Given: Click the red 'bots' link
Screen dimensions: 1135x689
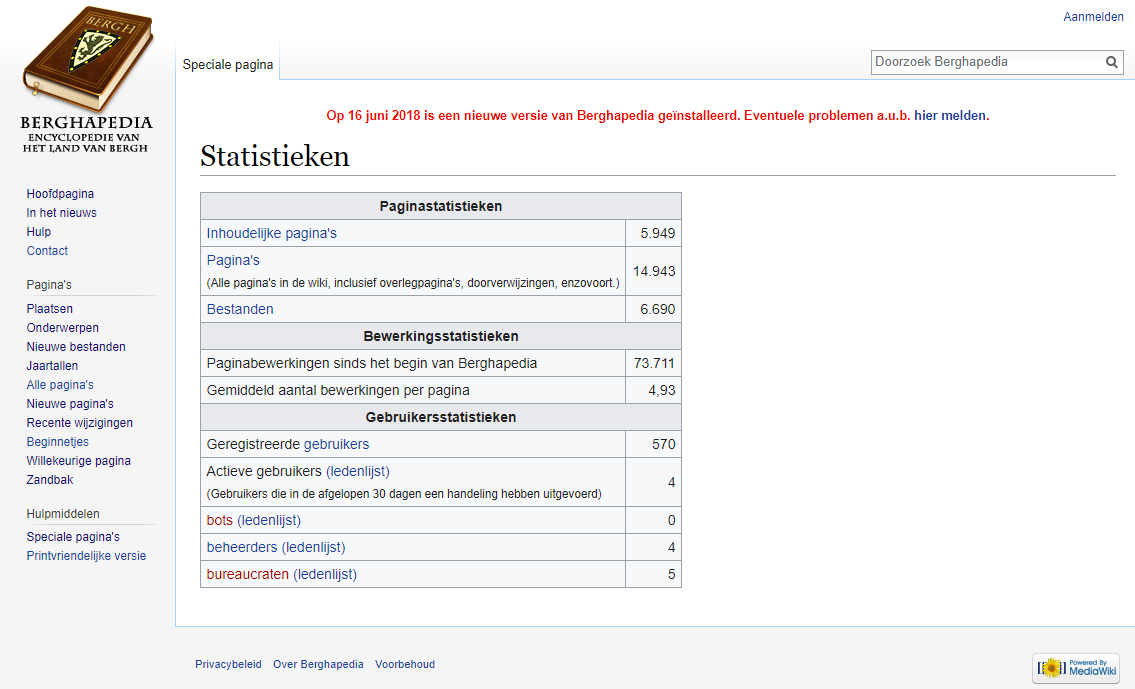Looking at the screenshot, I should [x=219, y=520].
